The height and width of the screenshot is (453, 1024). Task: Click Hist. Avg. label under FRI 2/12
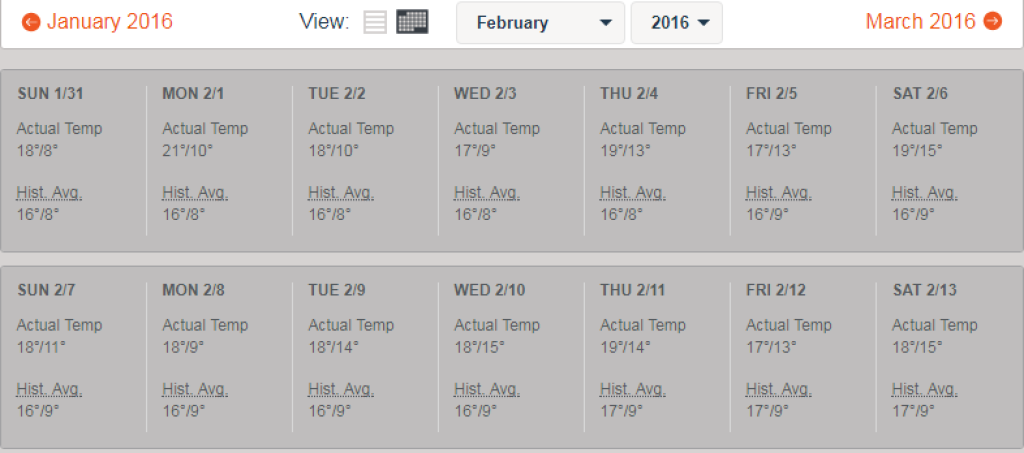coord(778,390)
